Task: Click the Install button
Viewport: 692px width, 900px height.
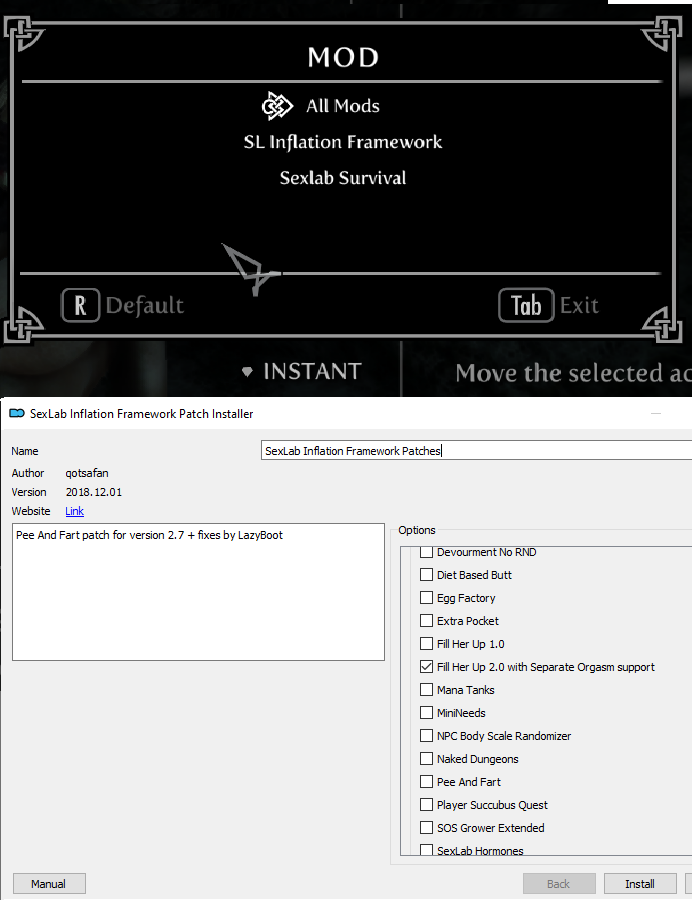Action: pyautogui.click(x=640, y=883)
